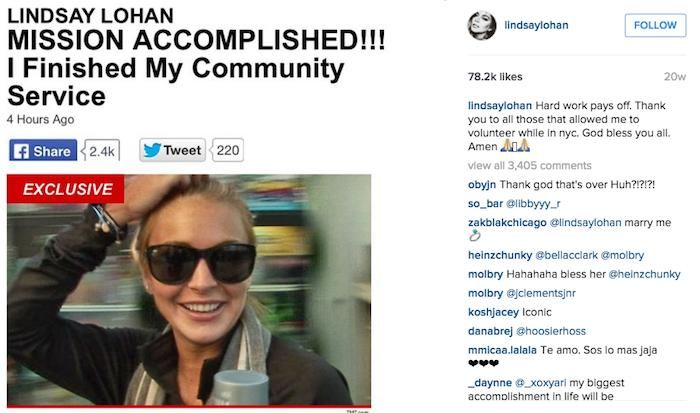This screenshot has height=413, width=700.
Task: Click the 2.4k Facebook share count
Action: [x=101, y=151]
